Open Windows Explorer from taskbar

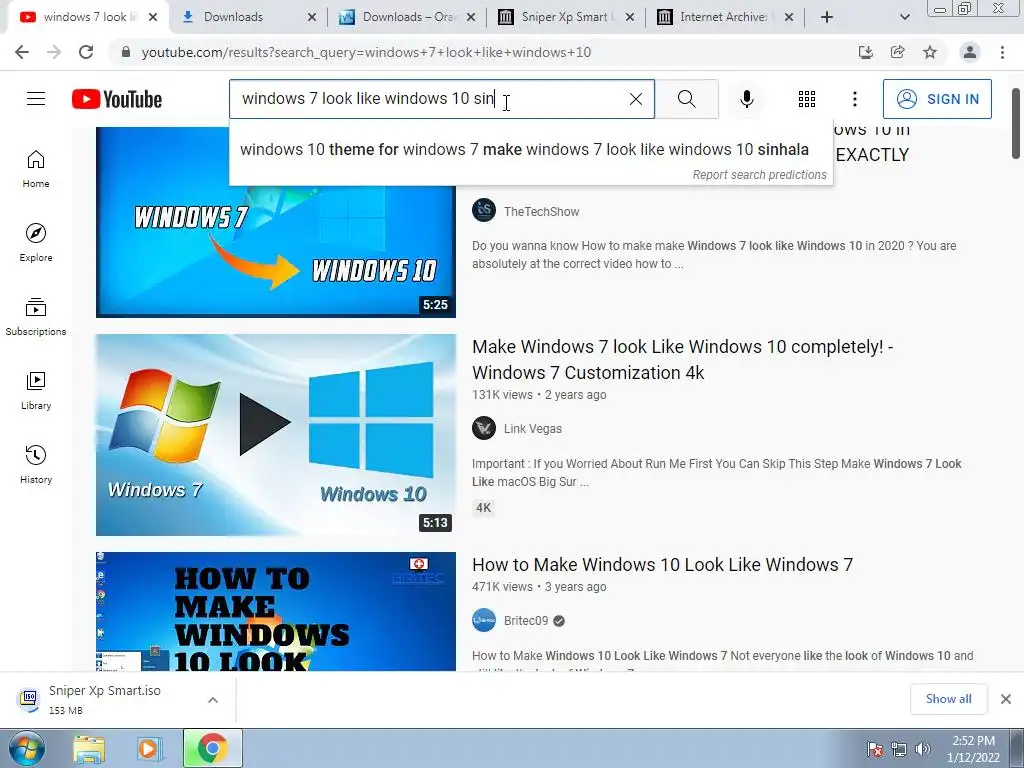[89, 748]
